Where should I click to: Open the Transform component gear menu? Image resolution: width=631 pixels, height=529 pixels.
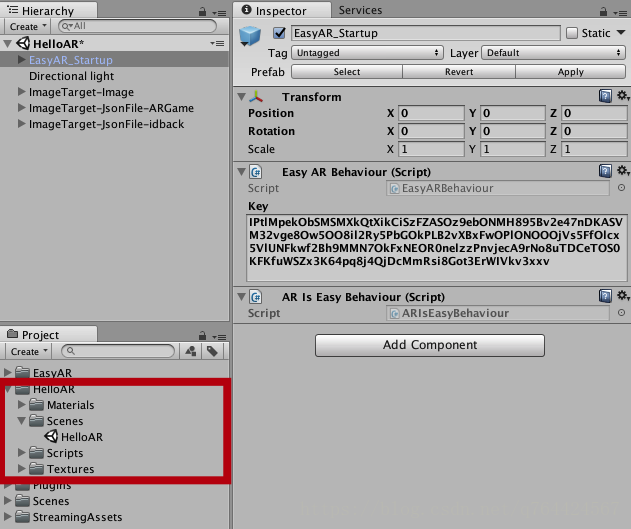(623, 96)
